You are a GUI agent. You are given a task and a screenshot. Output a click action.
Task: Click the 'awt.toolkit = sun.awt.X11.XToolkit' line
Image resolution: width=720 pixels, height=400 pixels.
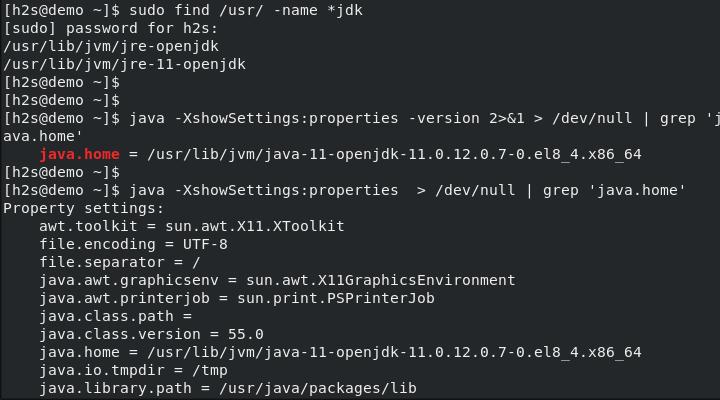click(x=191, y=226)
